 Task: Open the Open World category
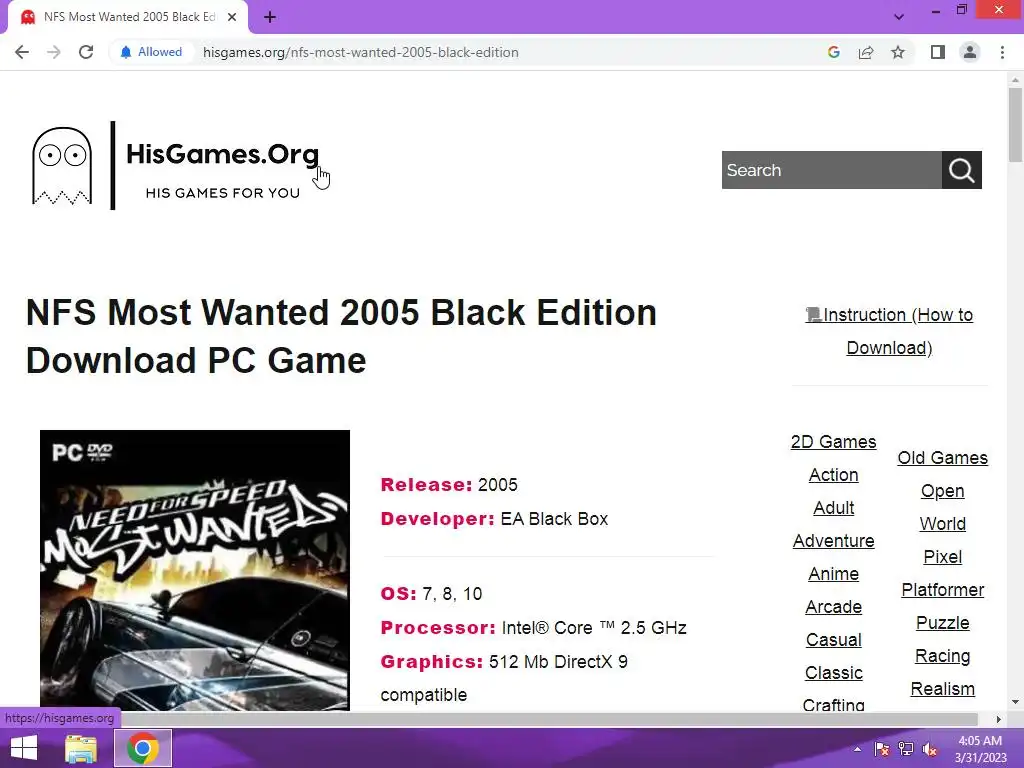[942, 507]
